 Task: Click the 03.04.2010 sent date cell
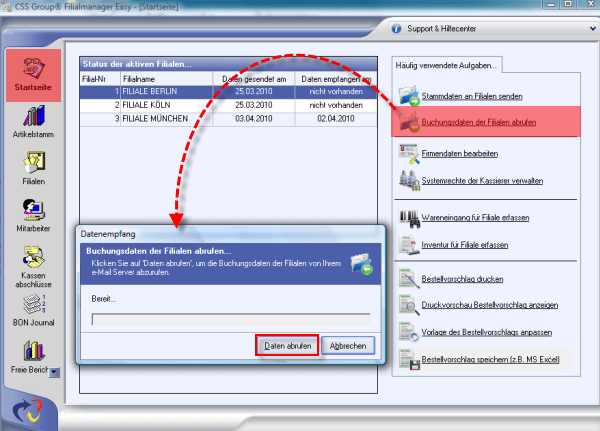pos(254,119)
